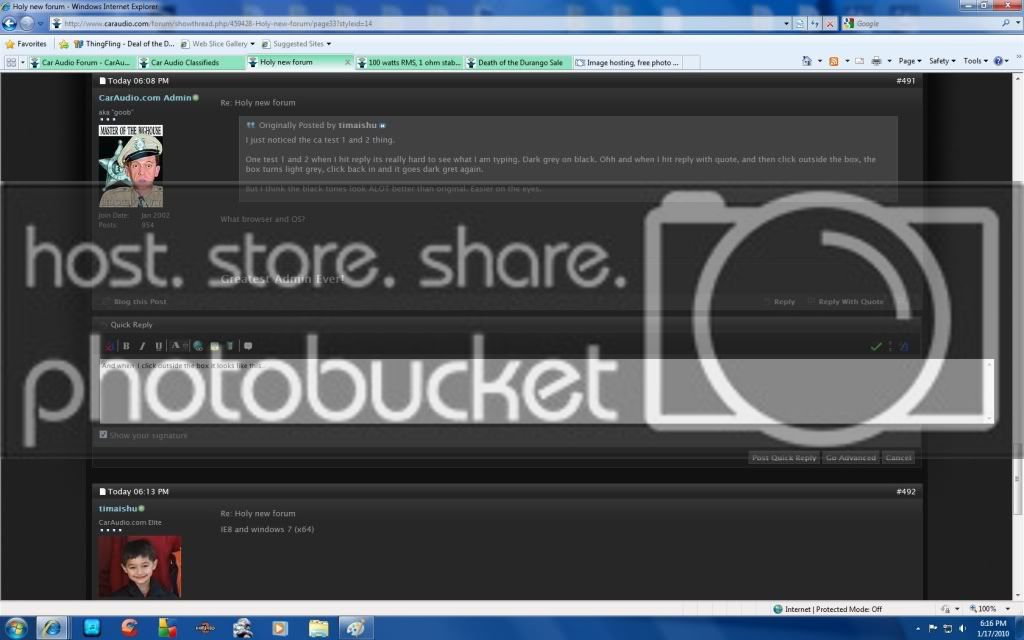Open post number #491 permalink

pos(905,80)
